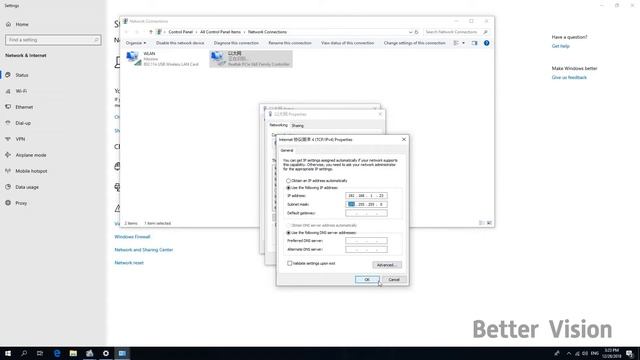Open taskbar search
Screen dimensions: 640x360
[x=24, y=353]
